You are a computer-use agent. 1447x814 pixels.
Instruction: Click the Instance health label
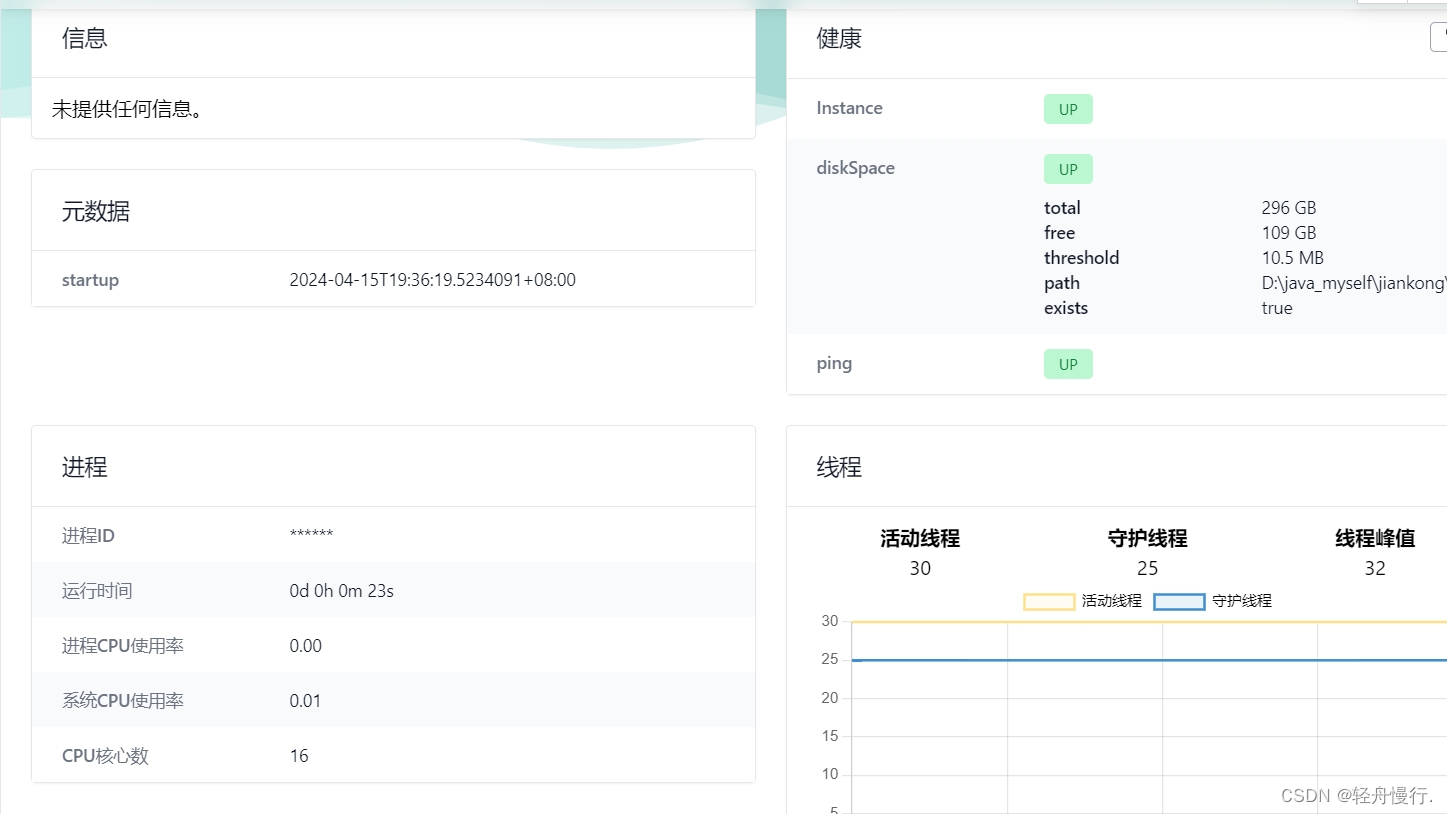(849, 108)
